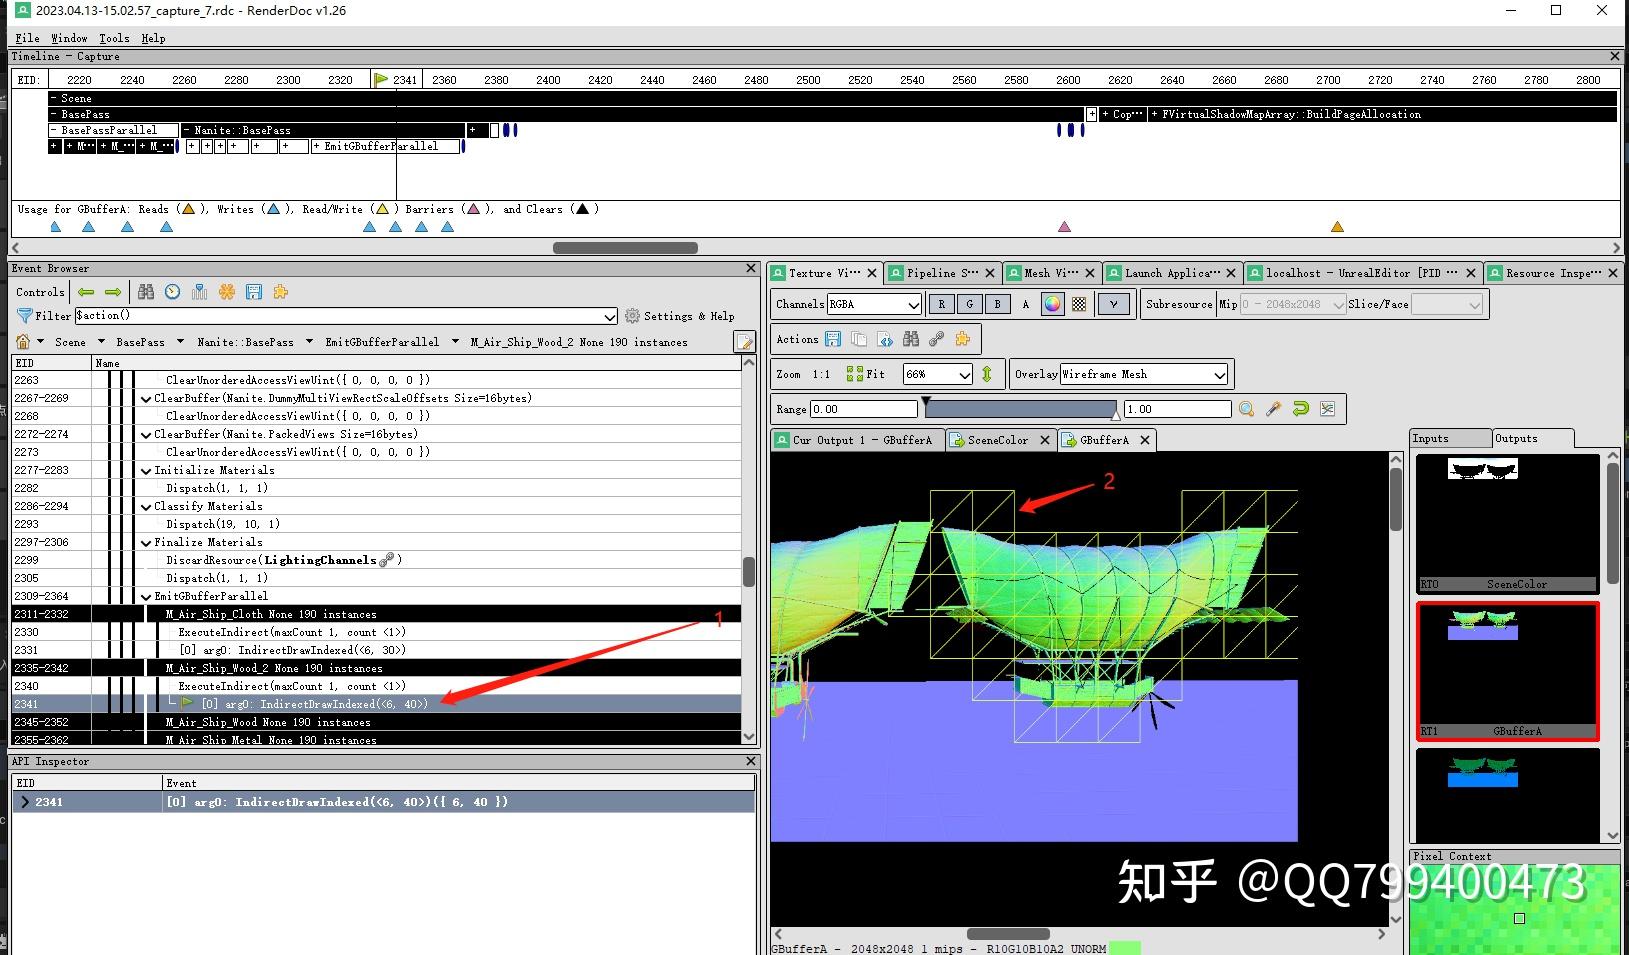Collapse the Initialize Materials tree node
This screenshot has height=955, width=1629.
click(146, 470)
